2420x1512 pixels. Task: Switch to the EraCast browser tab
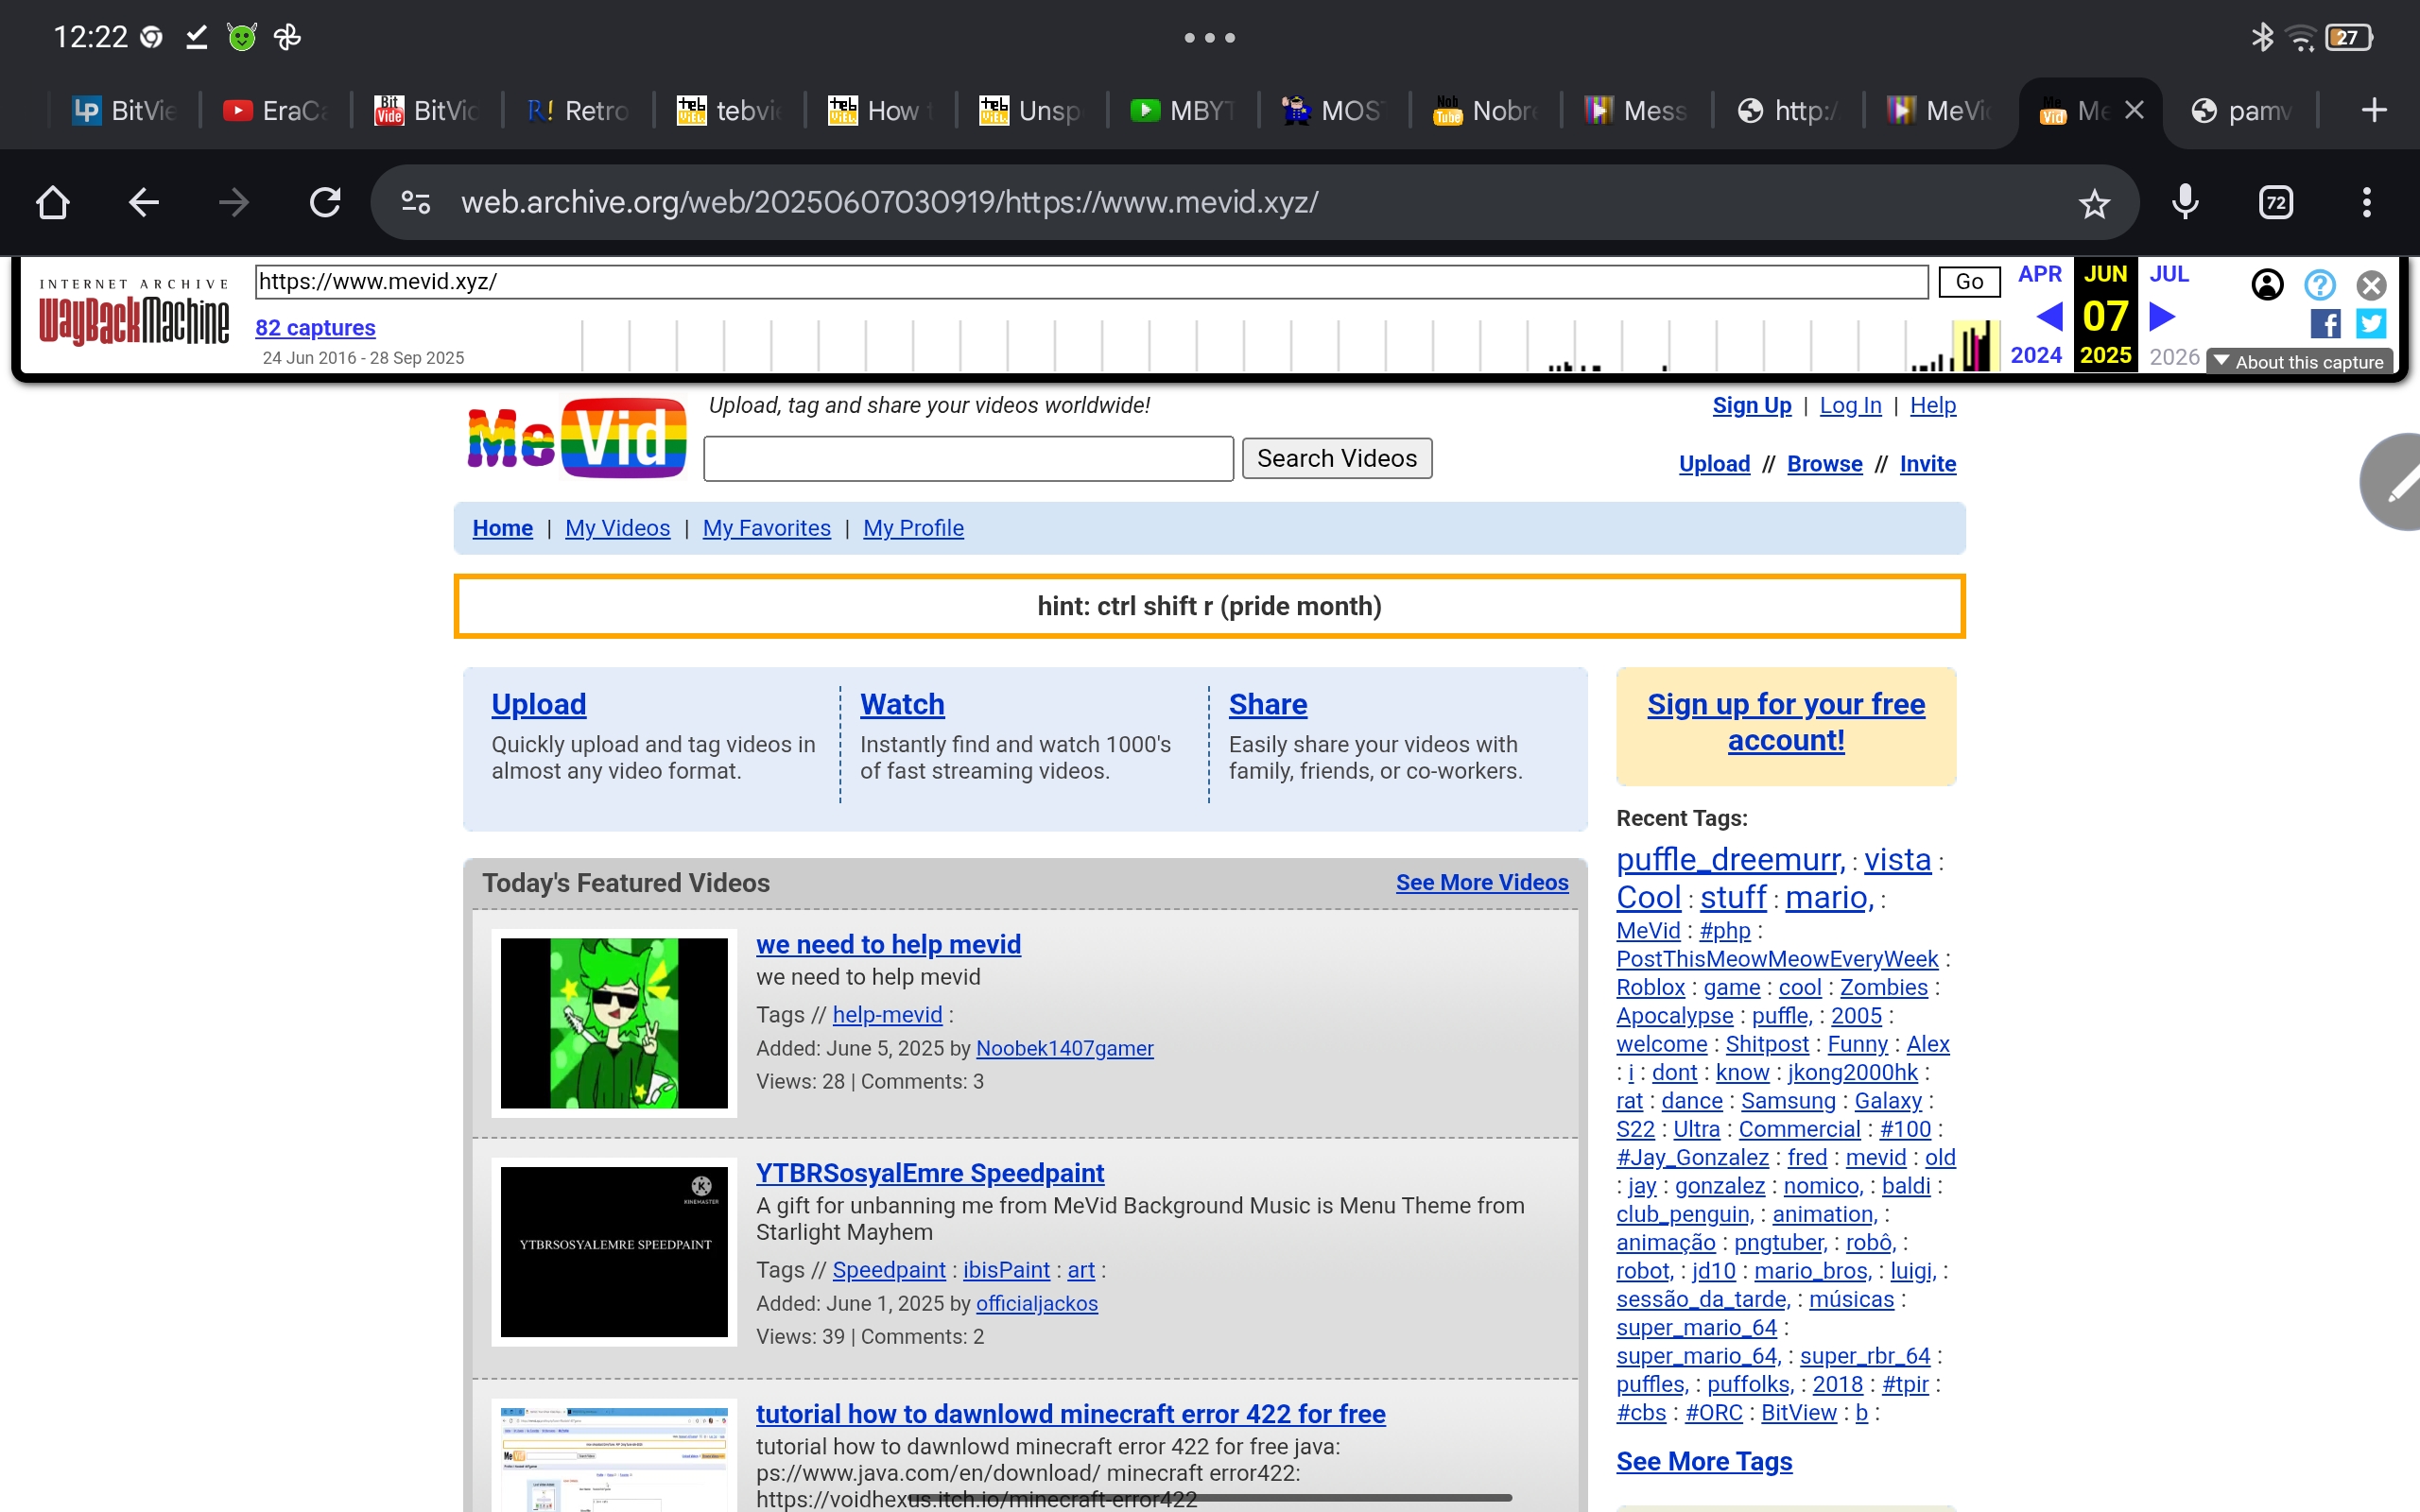(x=276, y=110)
